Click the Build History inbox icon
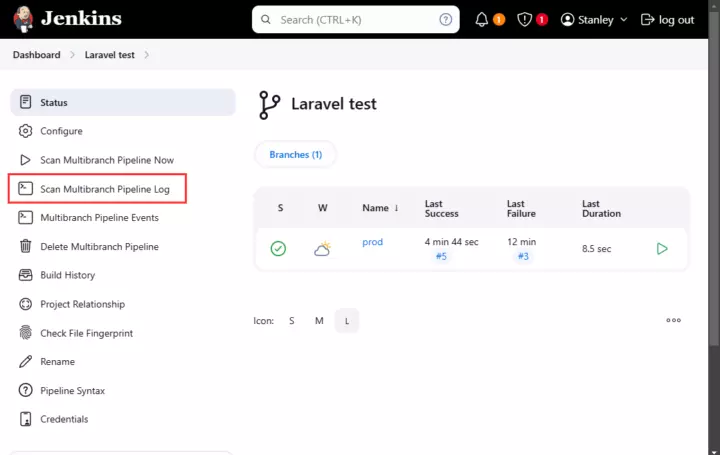This screenshot has width=720, height=455. (x=25, y=275)
